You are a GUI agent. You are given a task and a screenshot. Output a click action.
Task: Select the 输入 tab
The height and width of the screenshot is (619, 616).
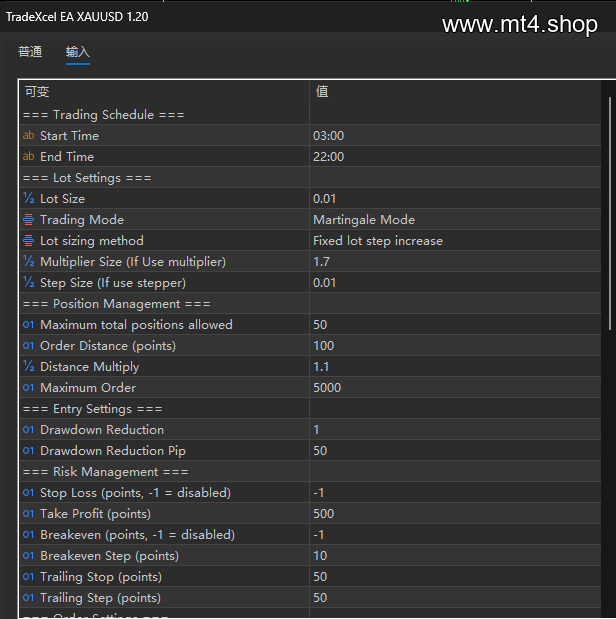pos(78,52)
